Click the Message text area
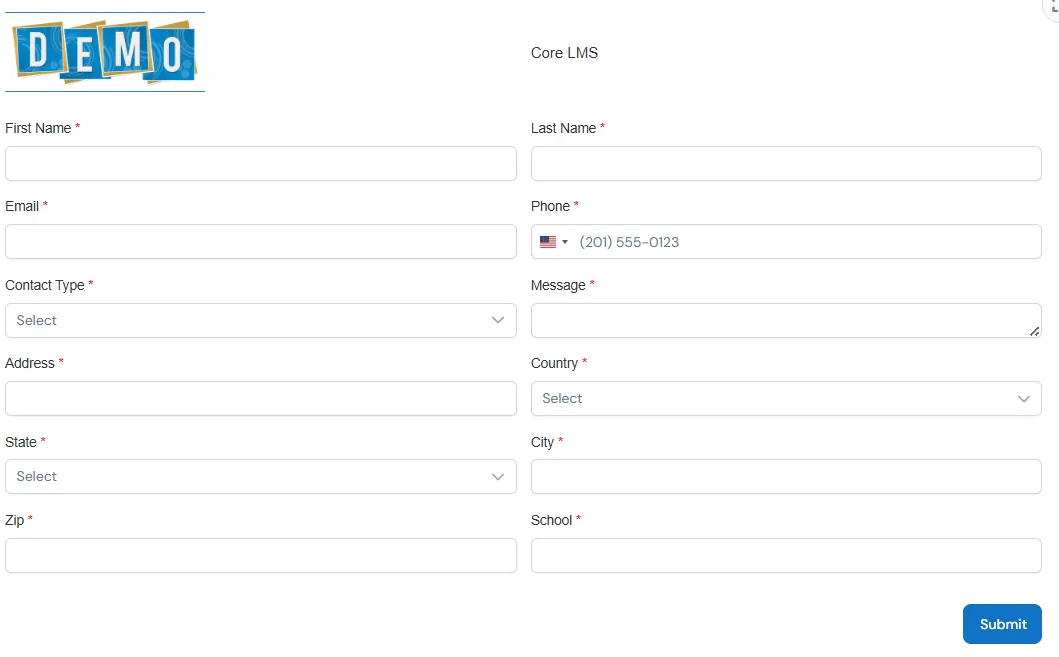Viewport: 1059px width, 657px height. (786, 320)
